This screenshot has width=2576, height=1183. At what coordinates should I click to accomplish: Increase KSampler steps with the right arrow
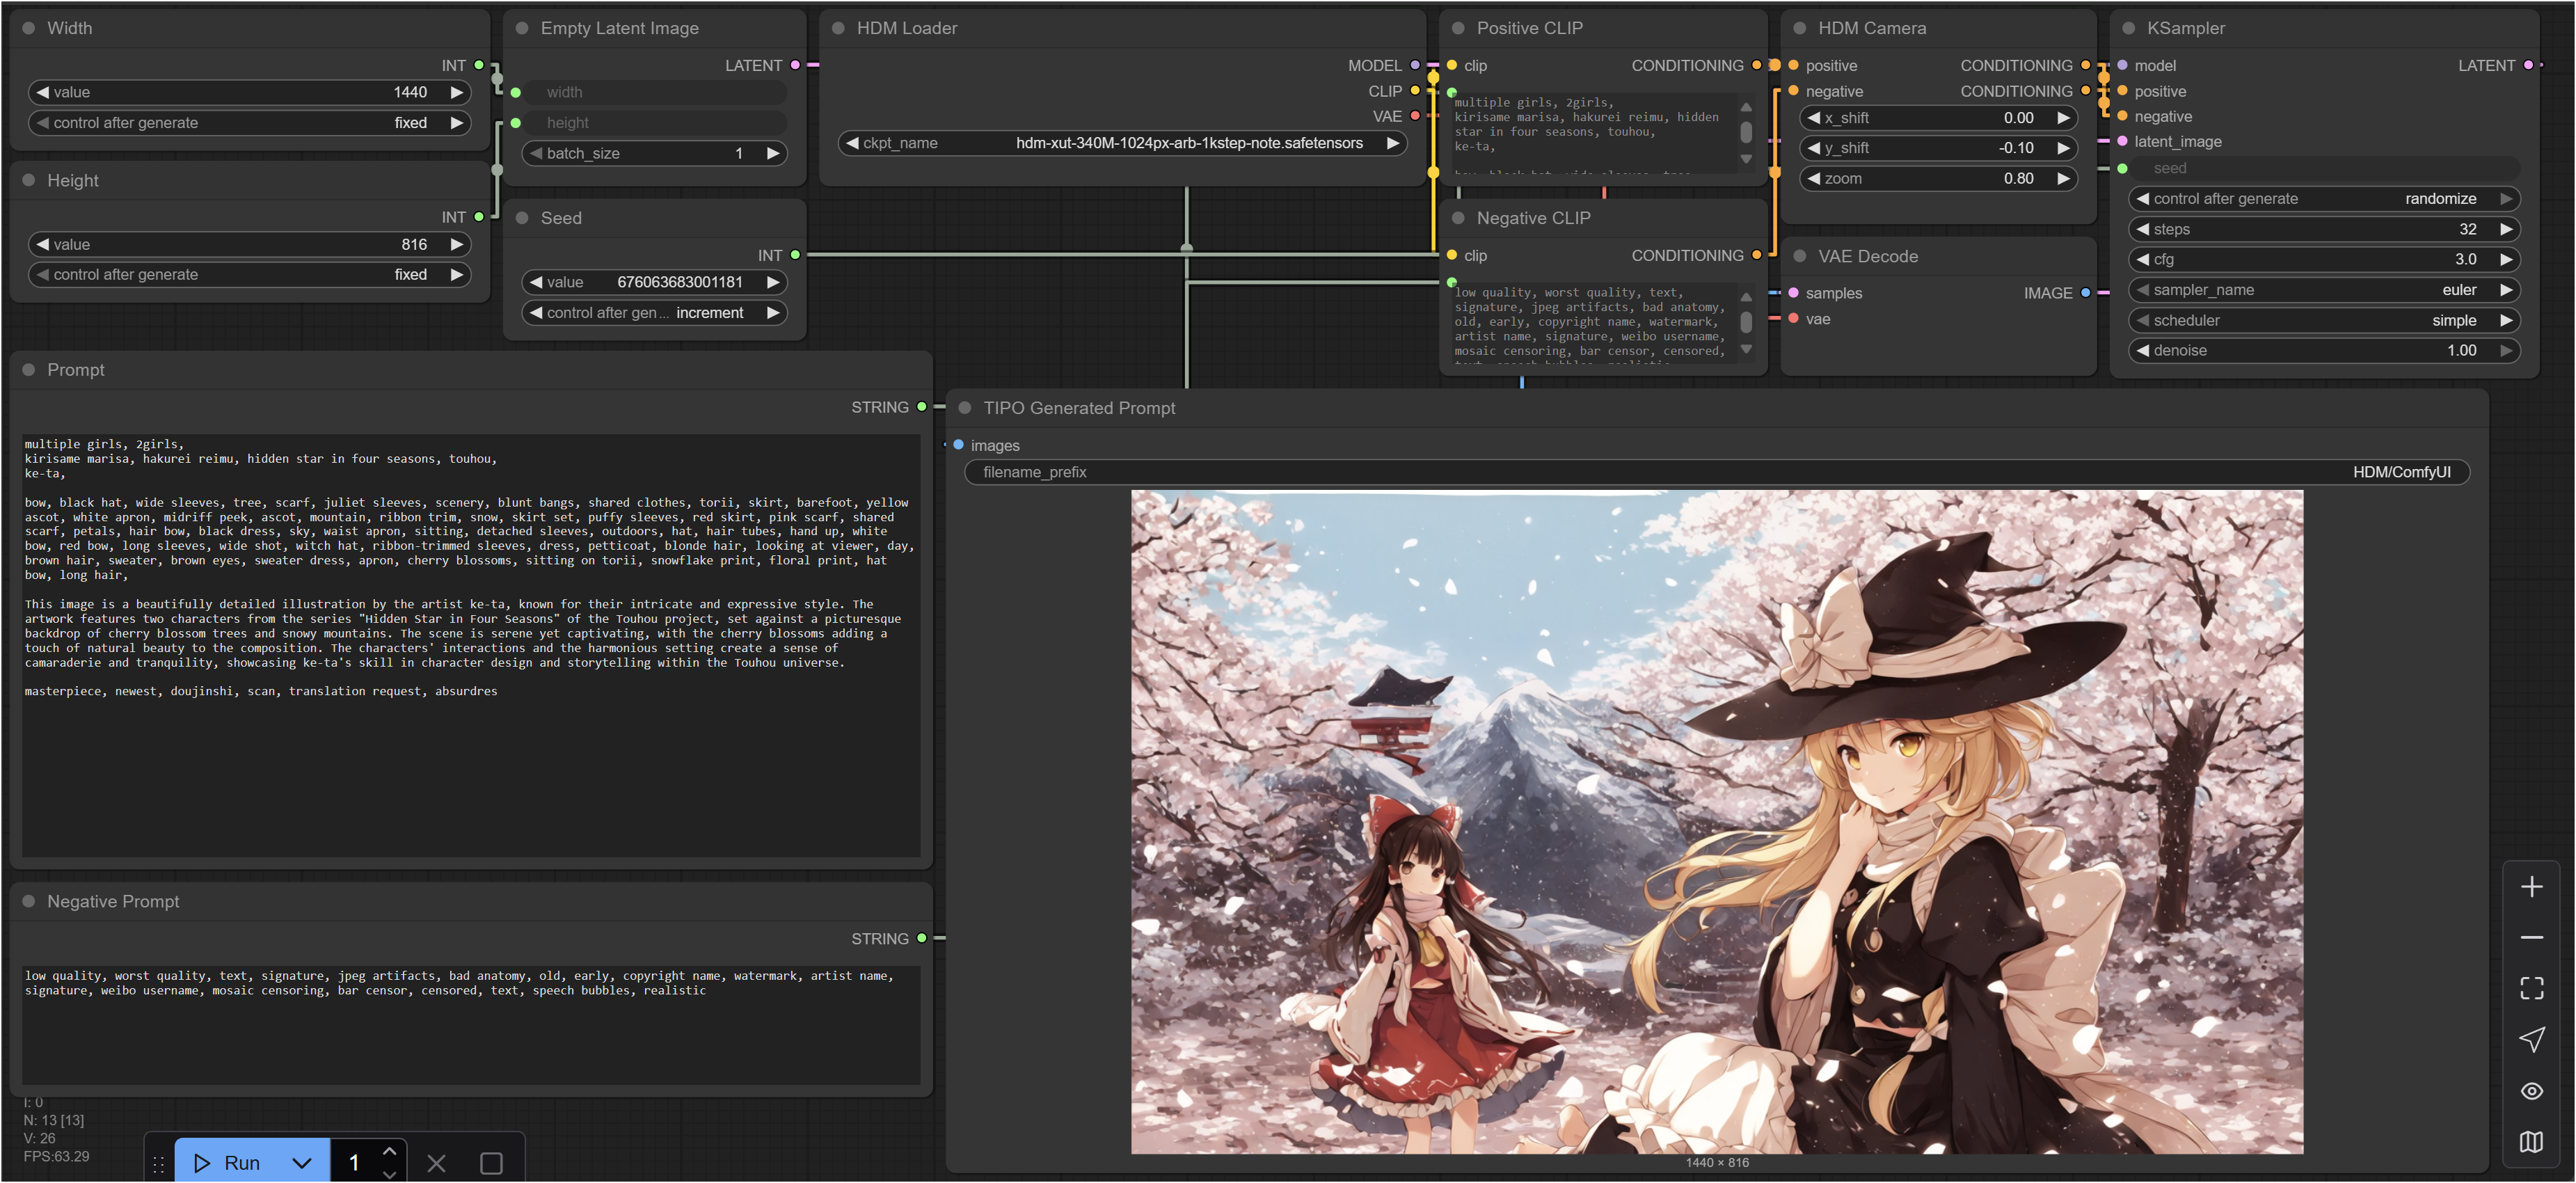(x=2505, y=229)
